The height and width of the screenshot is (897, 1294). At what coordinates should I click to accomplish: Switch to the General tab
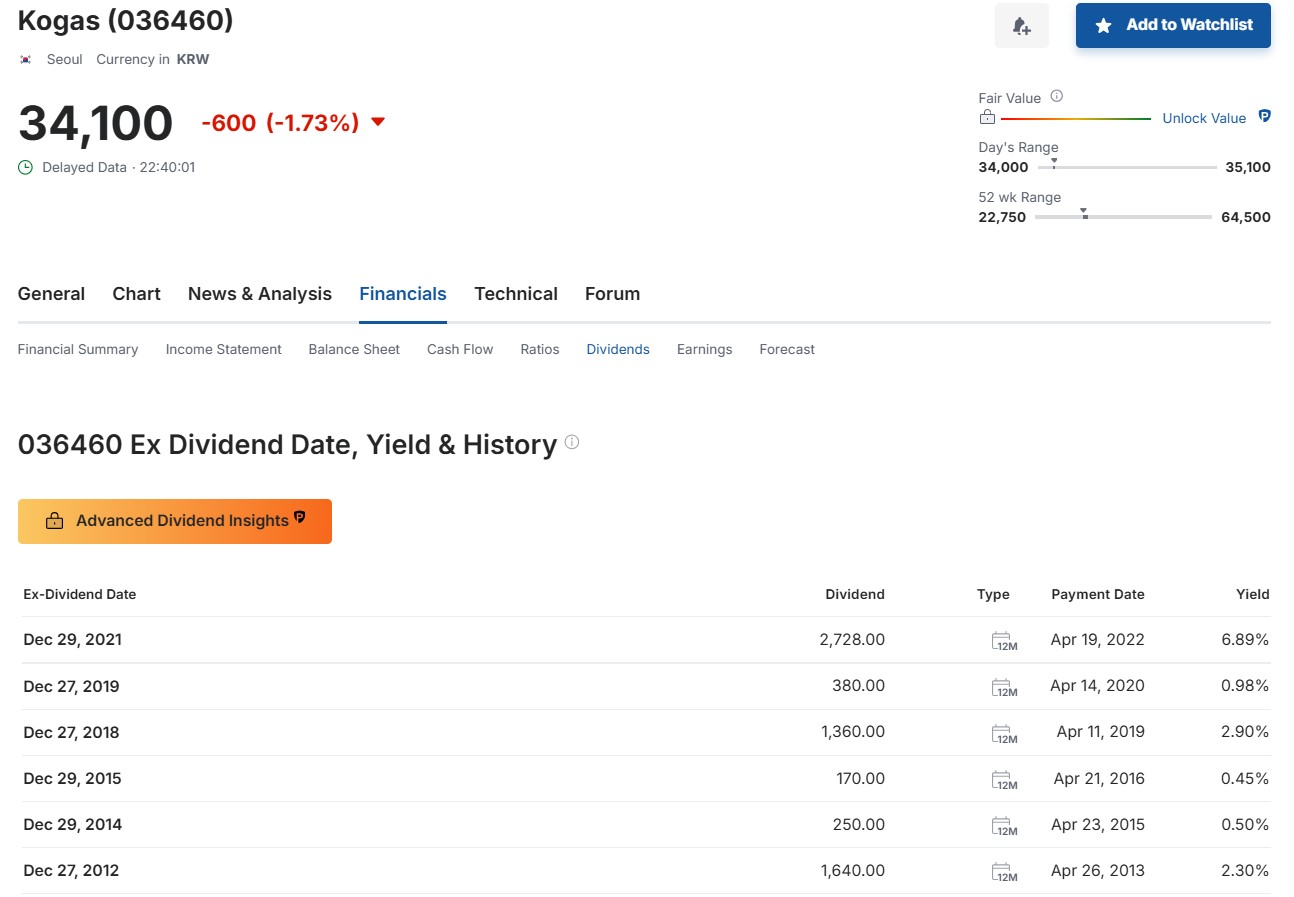[x=51, y=294]
